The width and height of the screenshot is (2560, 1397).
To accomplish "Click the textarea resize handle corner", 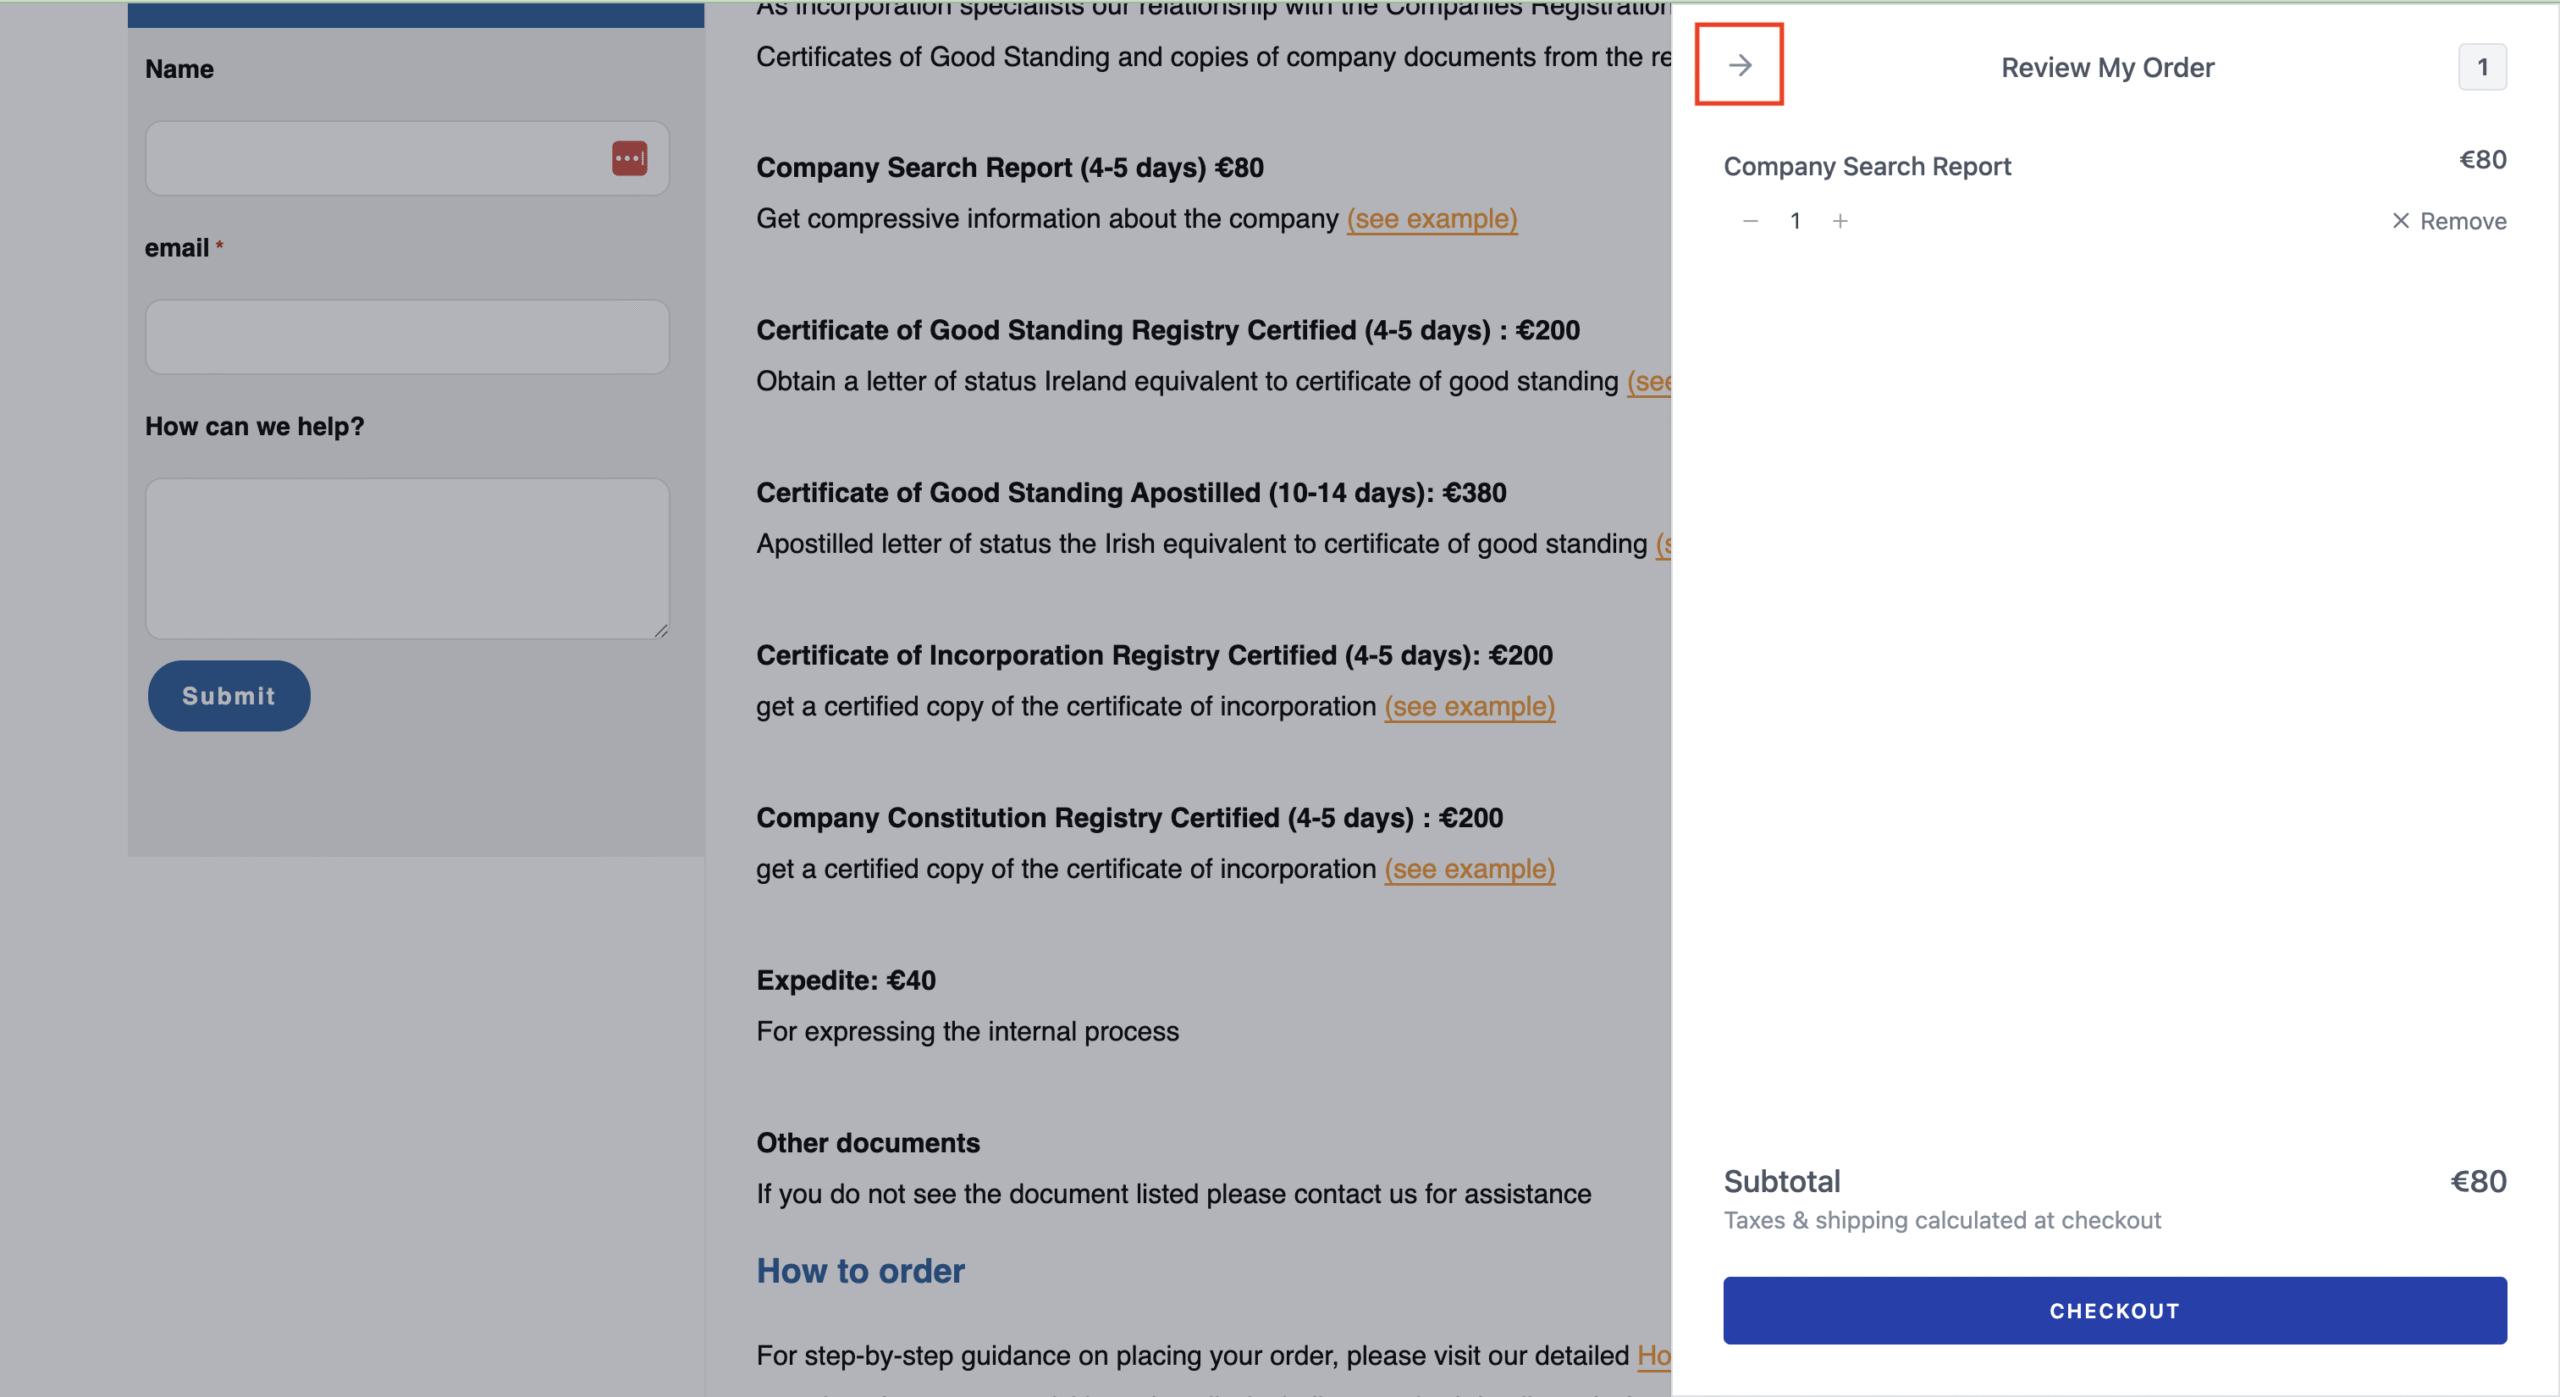I will (x=661, y=630).
